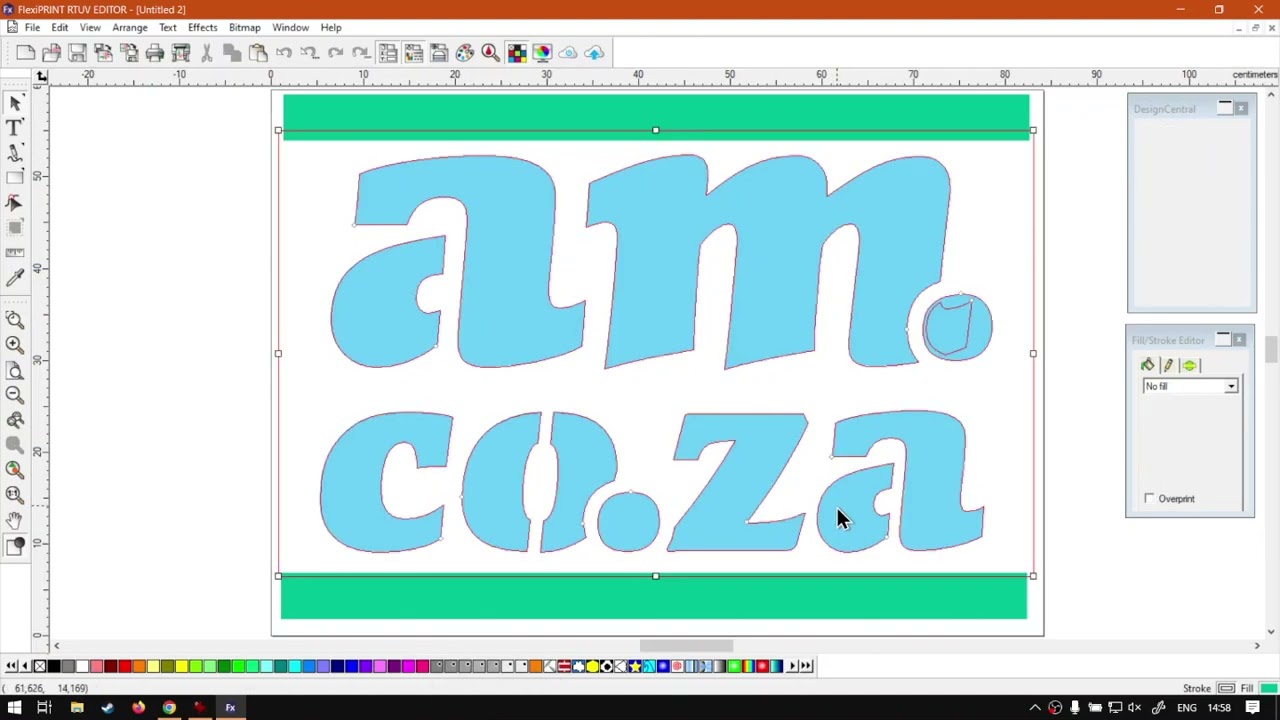Open the Window menu
Screen dimensions: 1280x720
point(291,27)
